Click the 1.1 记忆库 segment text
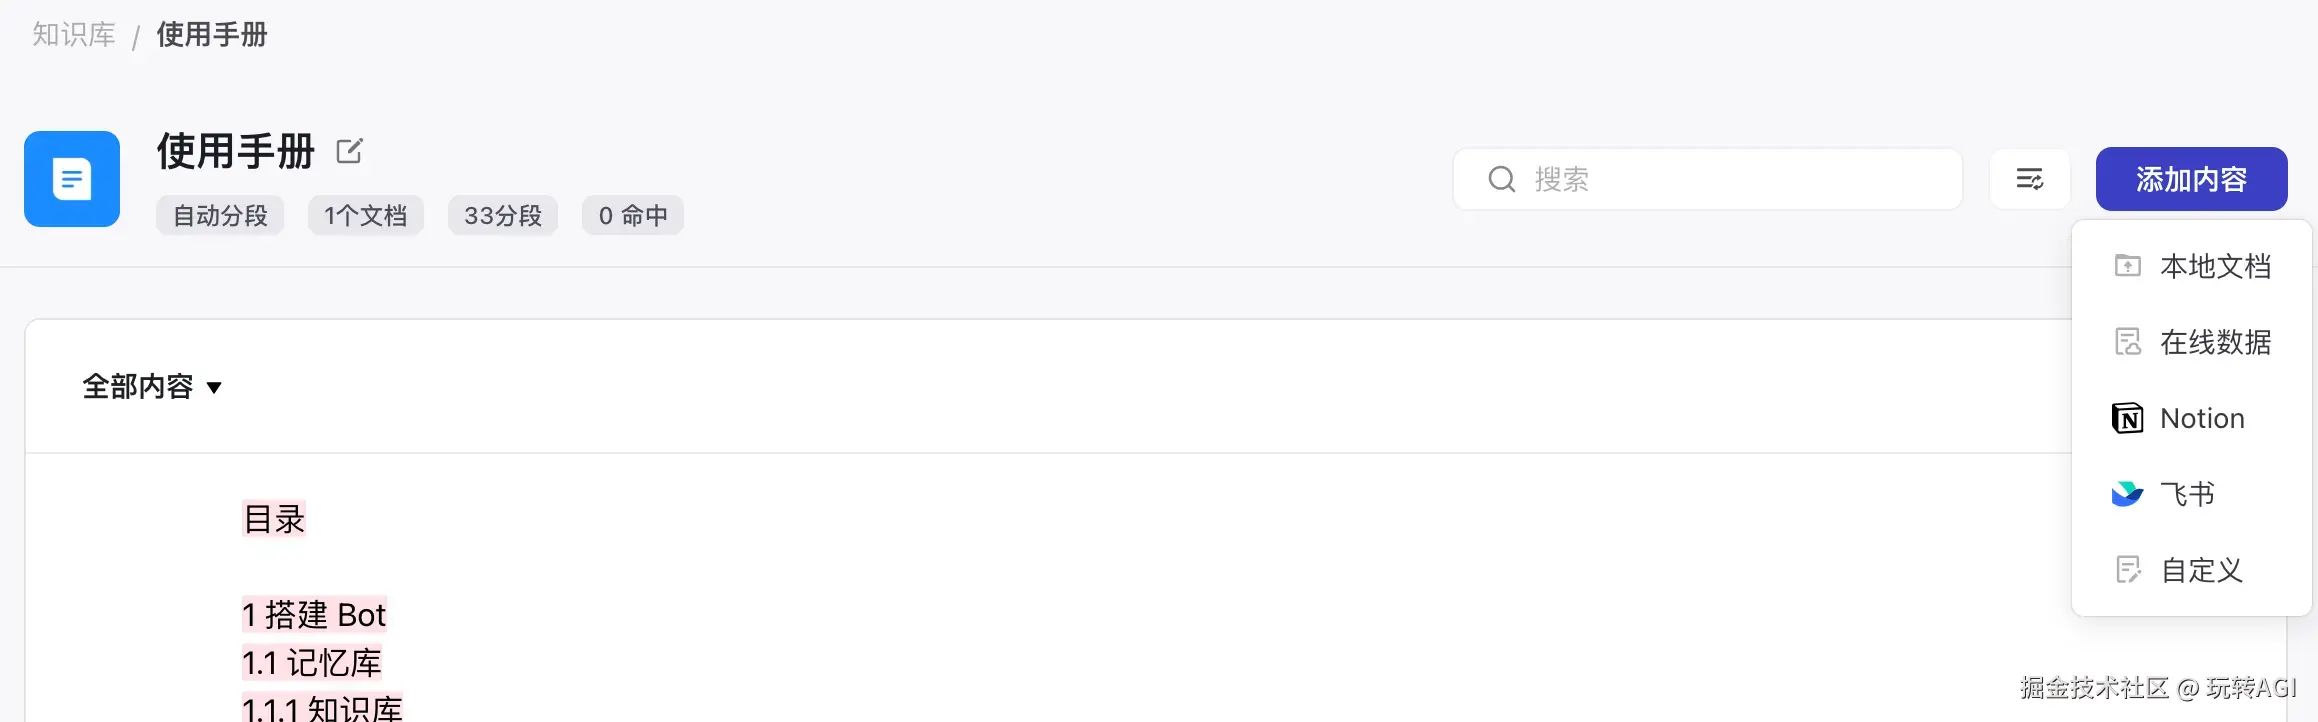This screenshot has height=722, width=2318. click(x=312, y=662)
